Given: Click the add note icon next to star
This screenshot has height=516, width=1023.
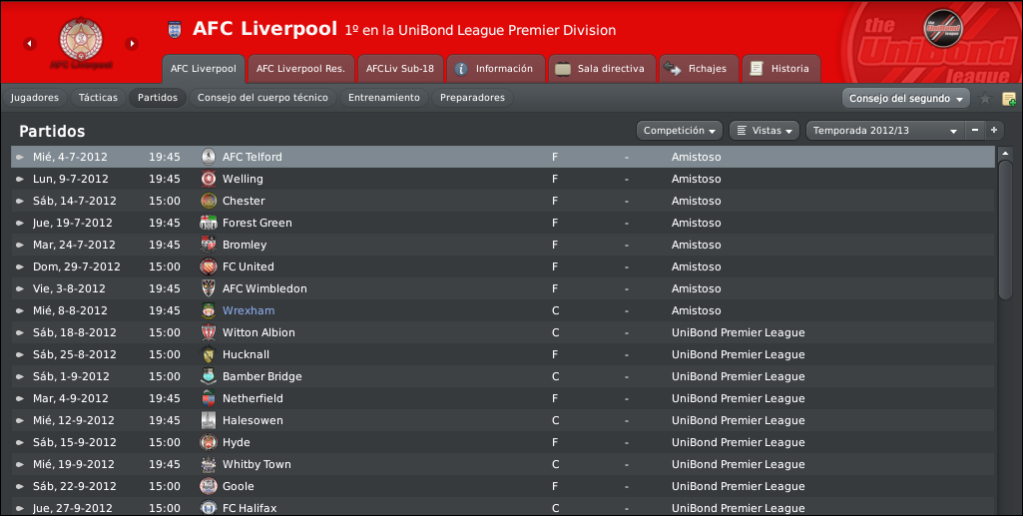Looking at the screenshot, I should point(1009,99).
